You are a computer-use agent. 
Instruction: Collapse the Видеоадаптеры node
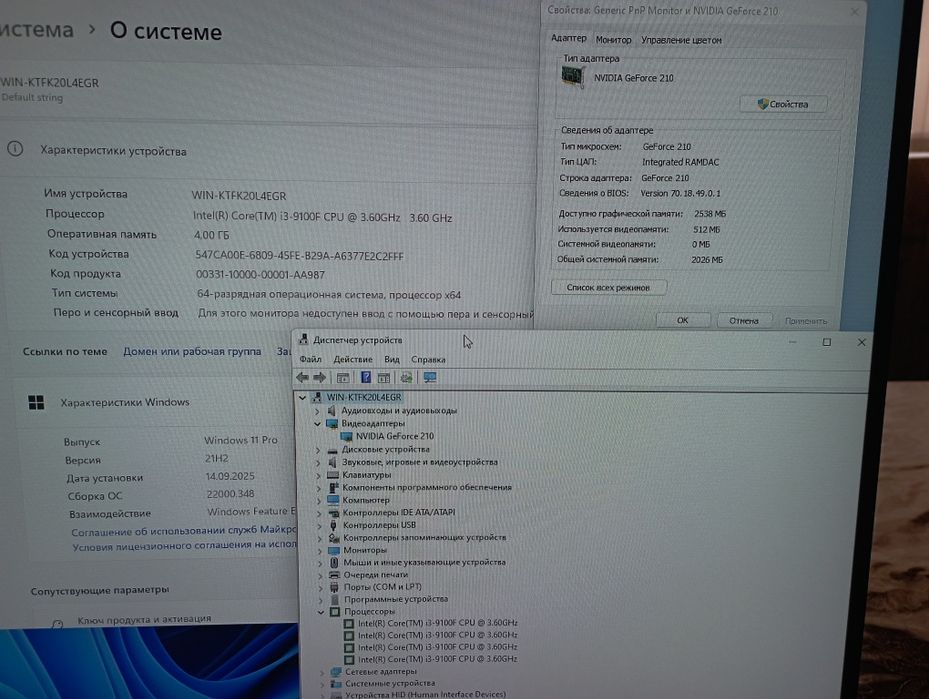(x=317, y=424)
